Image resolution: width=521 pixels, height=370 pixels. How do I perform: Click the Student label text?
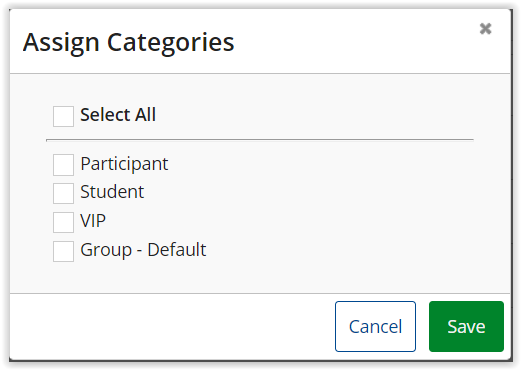click(x=112, y=192)
